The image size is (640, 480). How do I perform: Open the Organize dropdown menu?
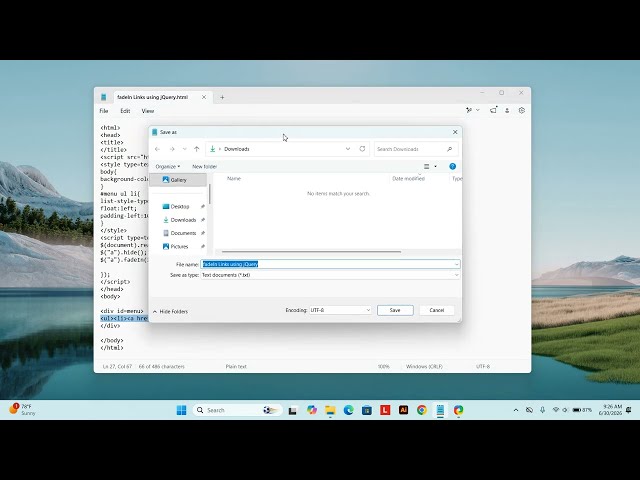[x=168, y=167]
